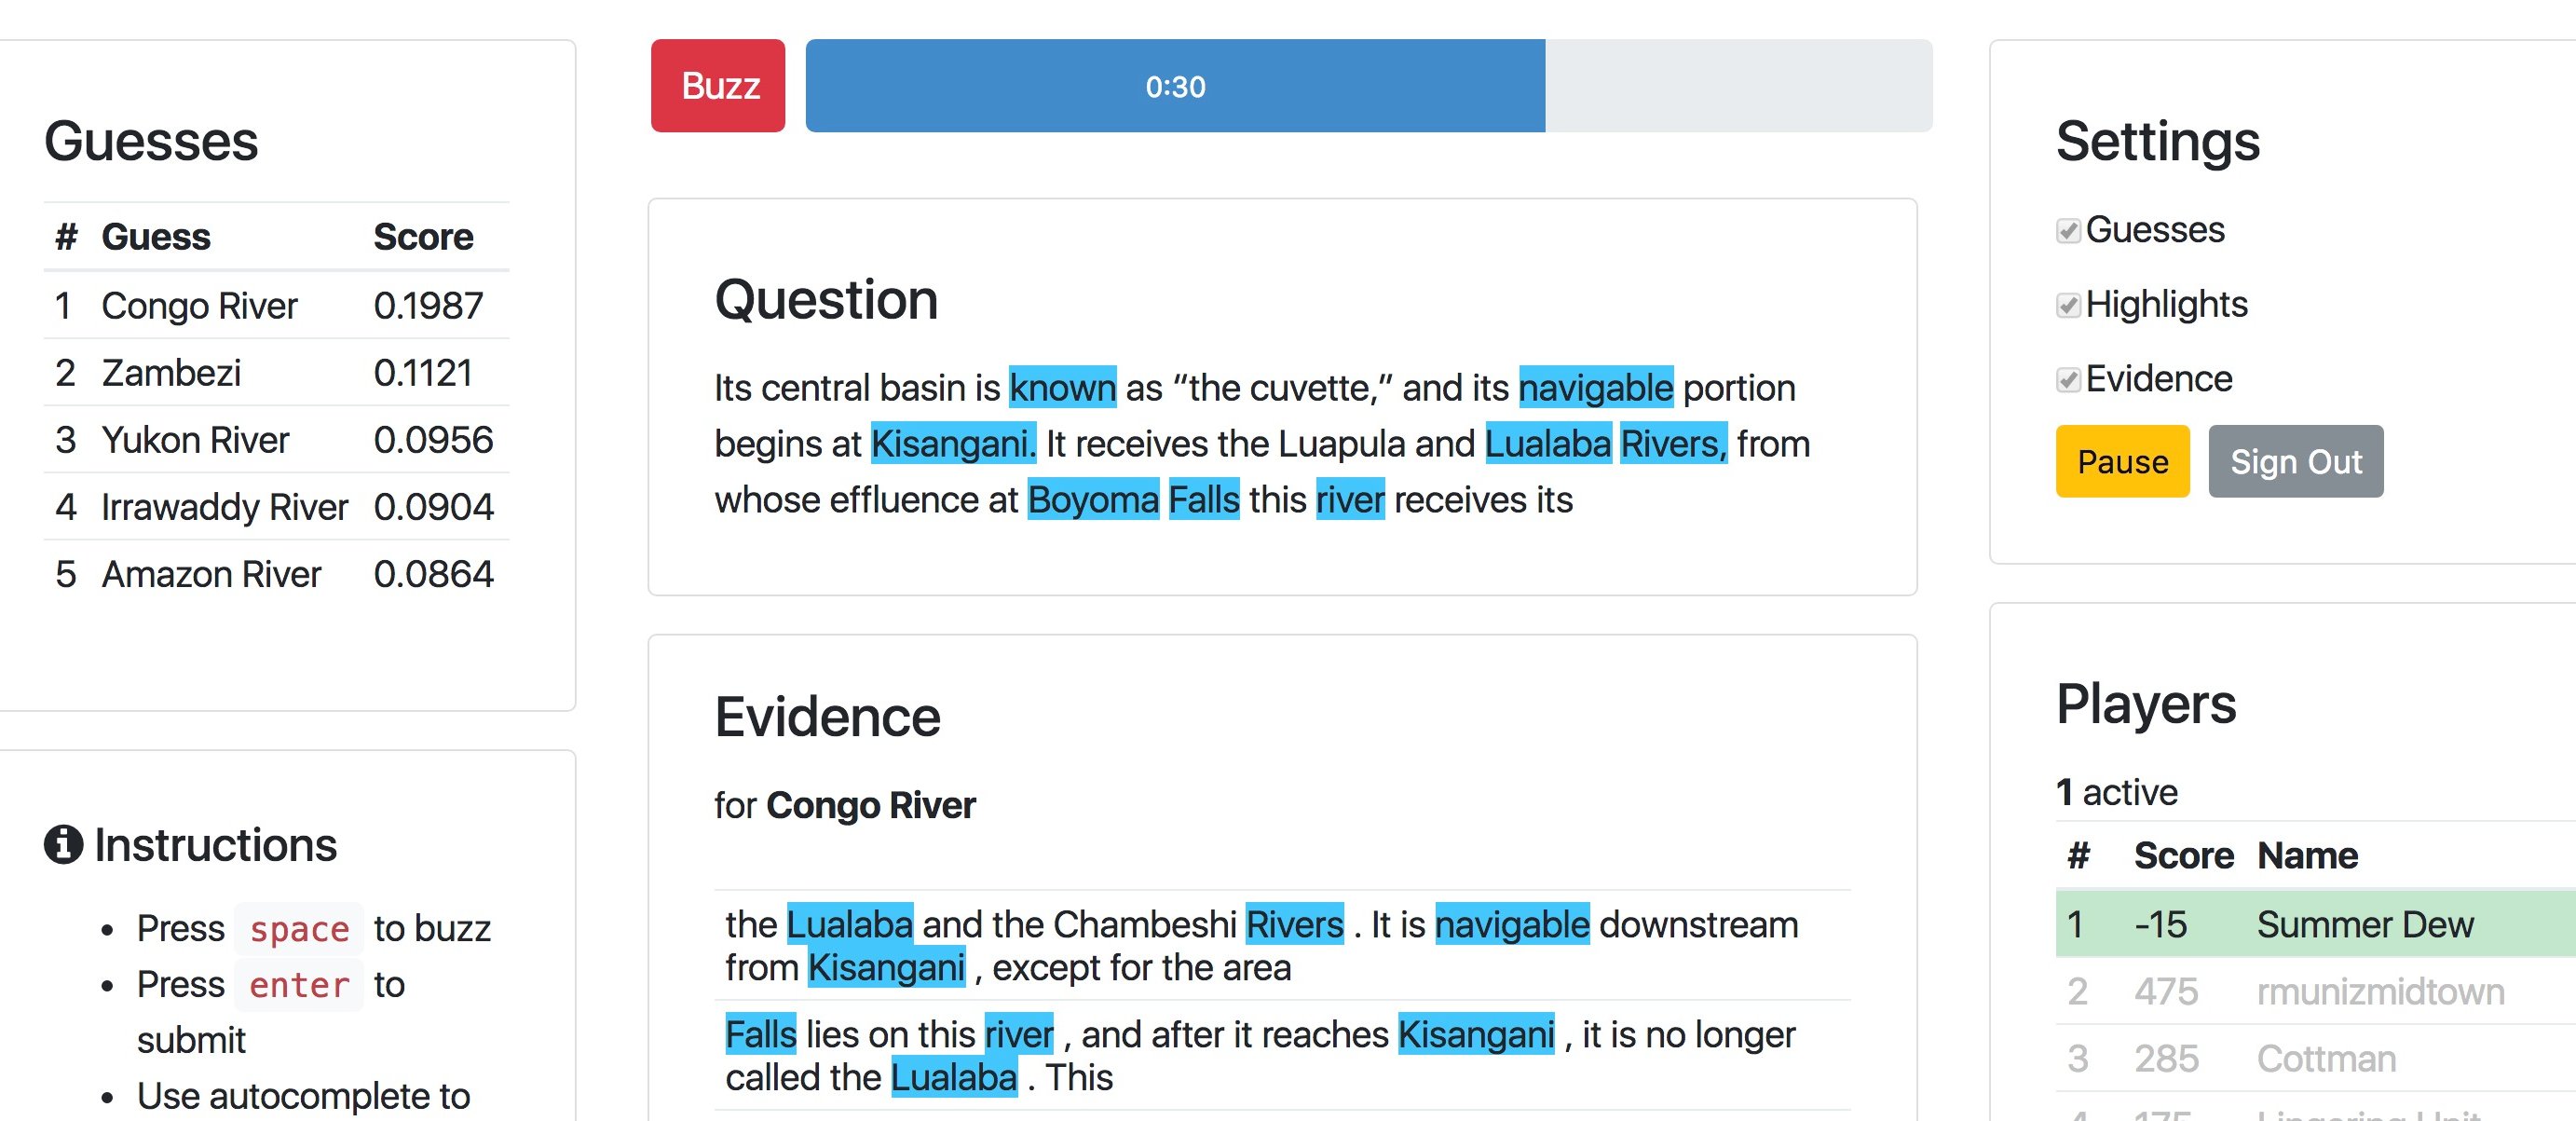Screen dimensions: 2576x1121
Task: Click the info icon beside Instructions
Action: click(63, 844)
